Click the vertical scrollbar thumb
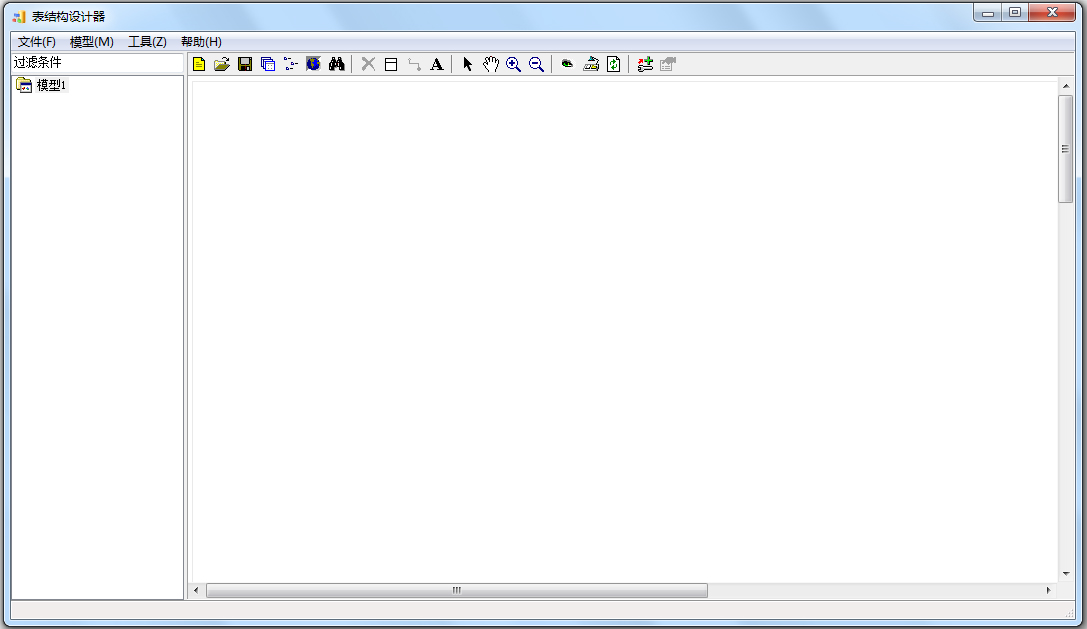The image size is (1087, 629). point(1066,149)
